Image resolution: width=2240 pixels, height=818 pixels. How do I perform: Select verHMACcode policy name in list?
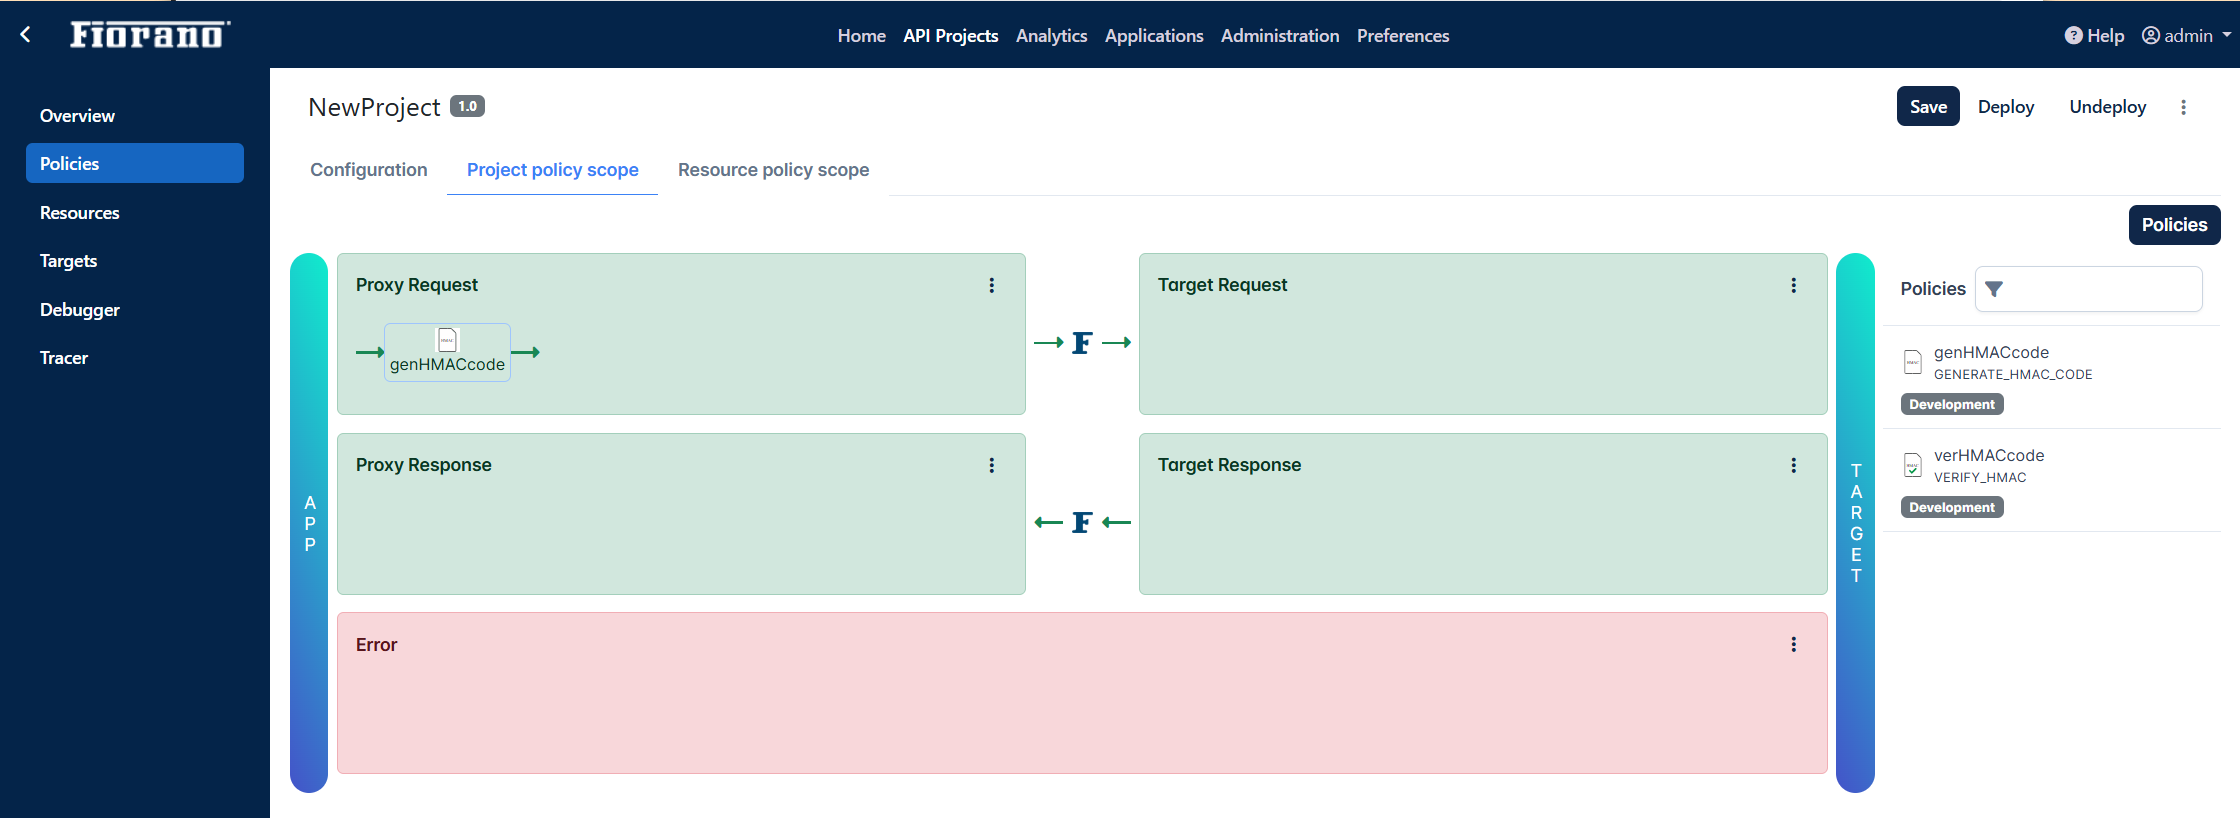[1989, 455]
